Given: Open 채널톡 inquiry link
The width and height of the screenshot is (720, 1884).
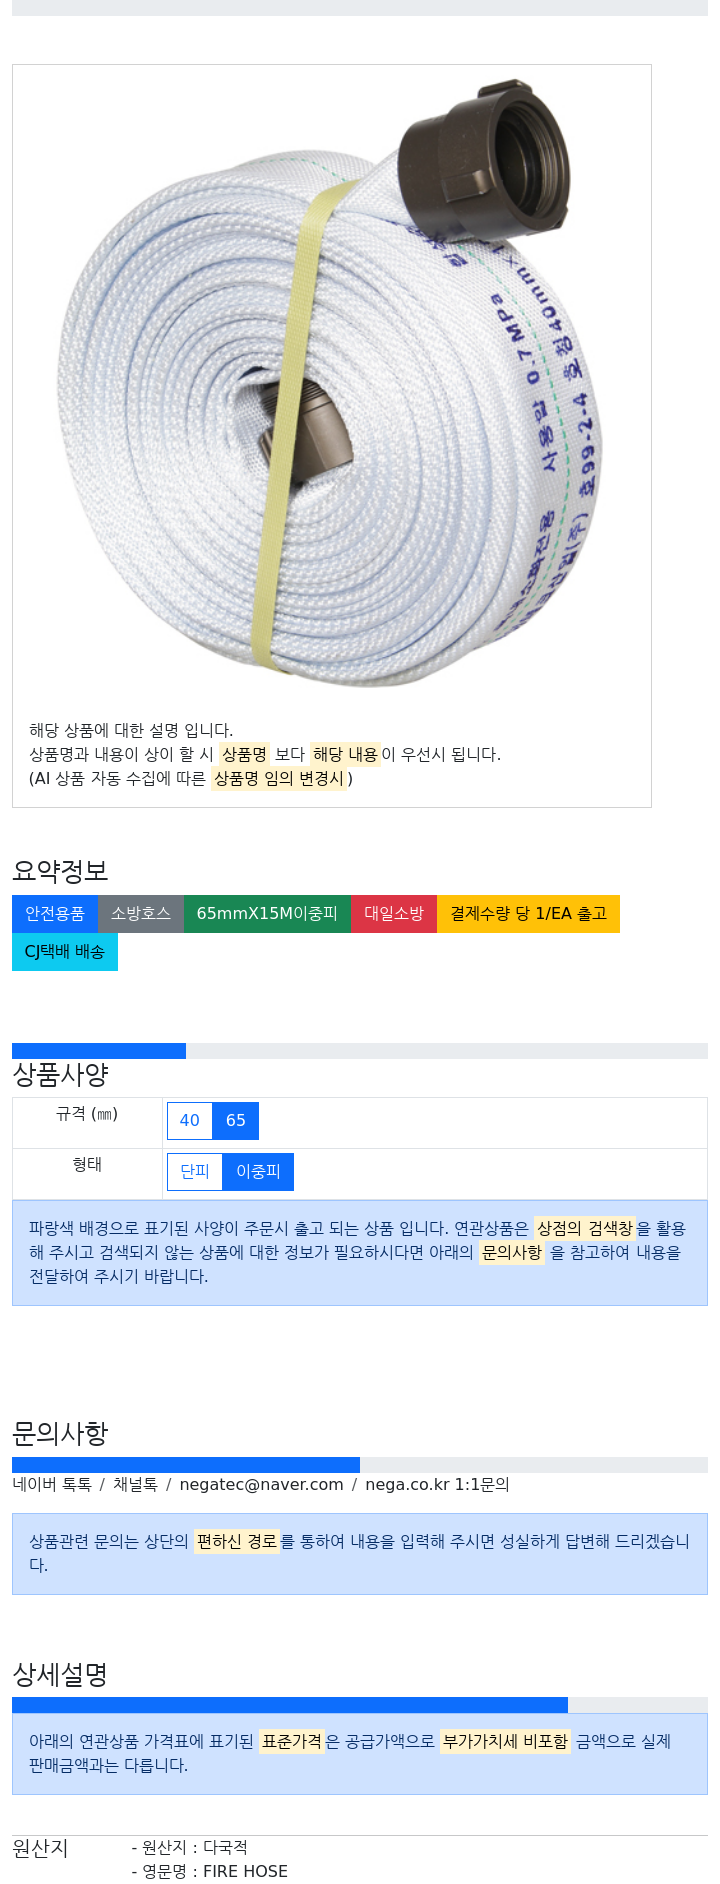Looking at the screenshot, I should coord(135,1485).
